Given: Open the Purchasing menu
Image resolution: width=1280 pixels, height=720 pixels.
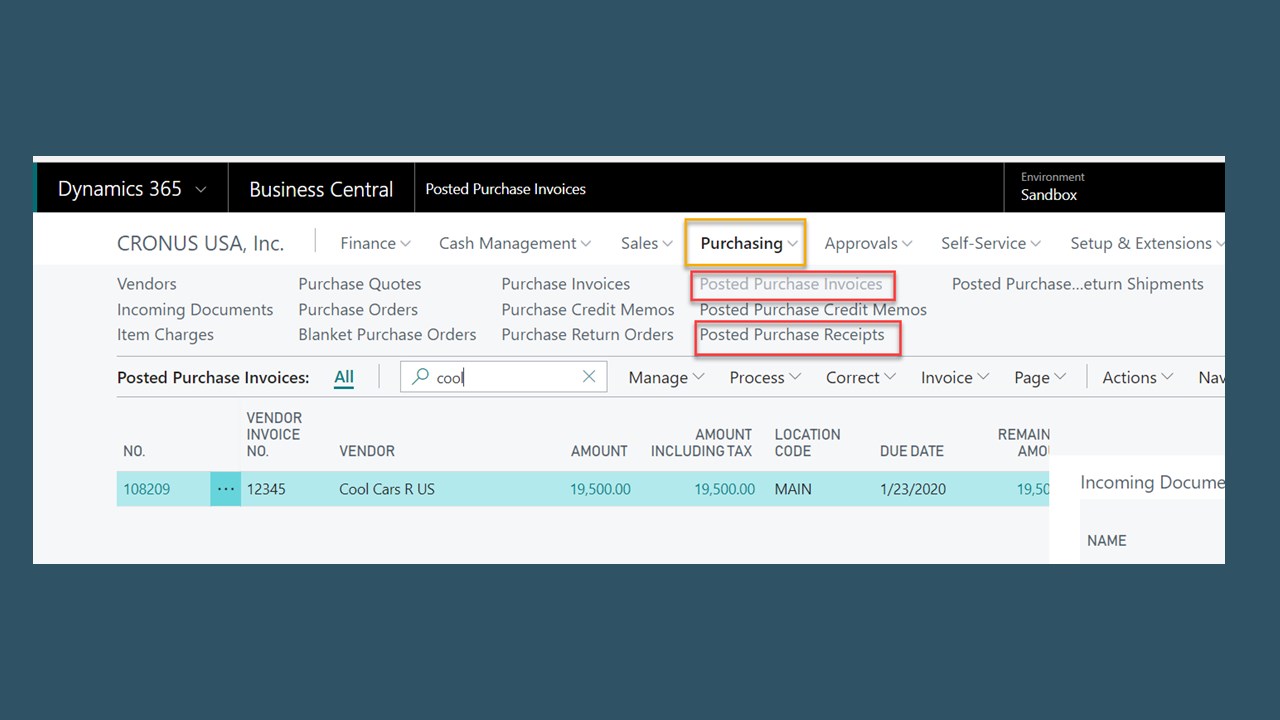Looking at the screenshot, I should (750, 243).
